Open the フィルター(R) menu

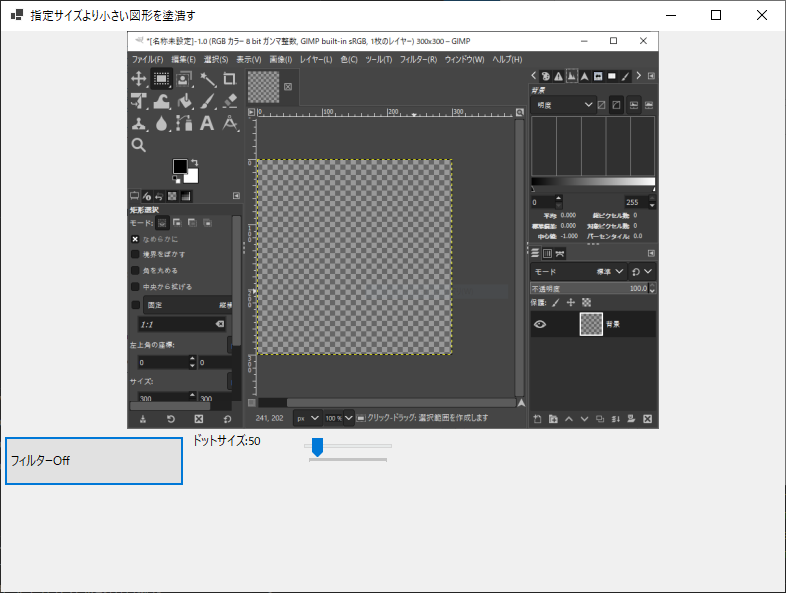point(418,59)
